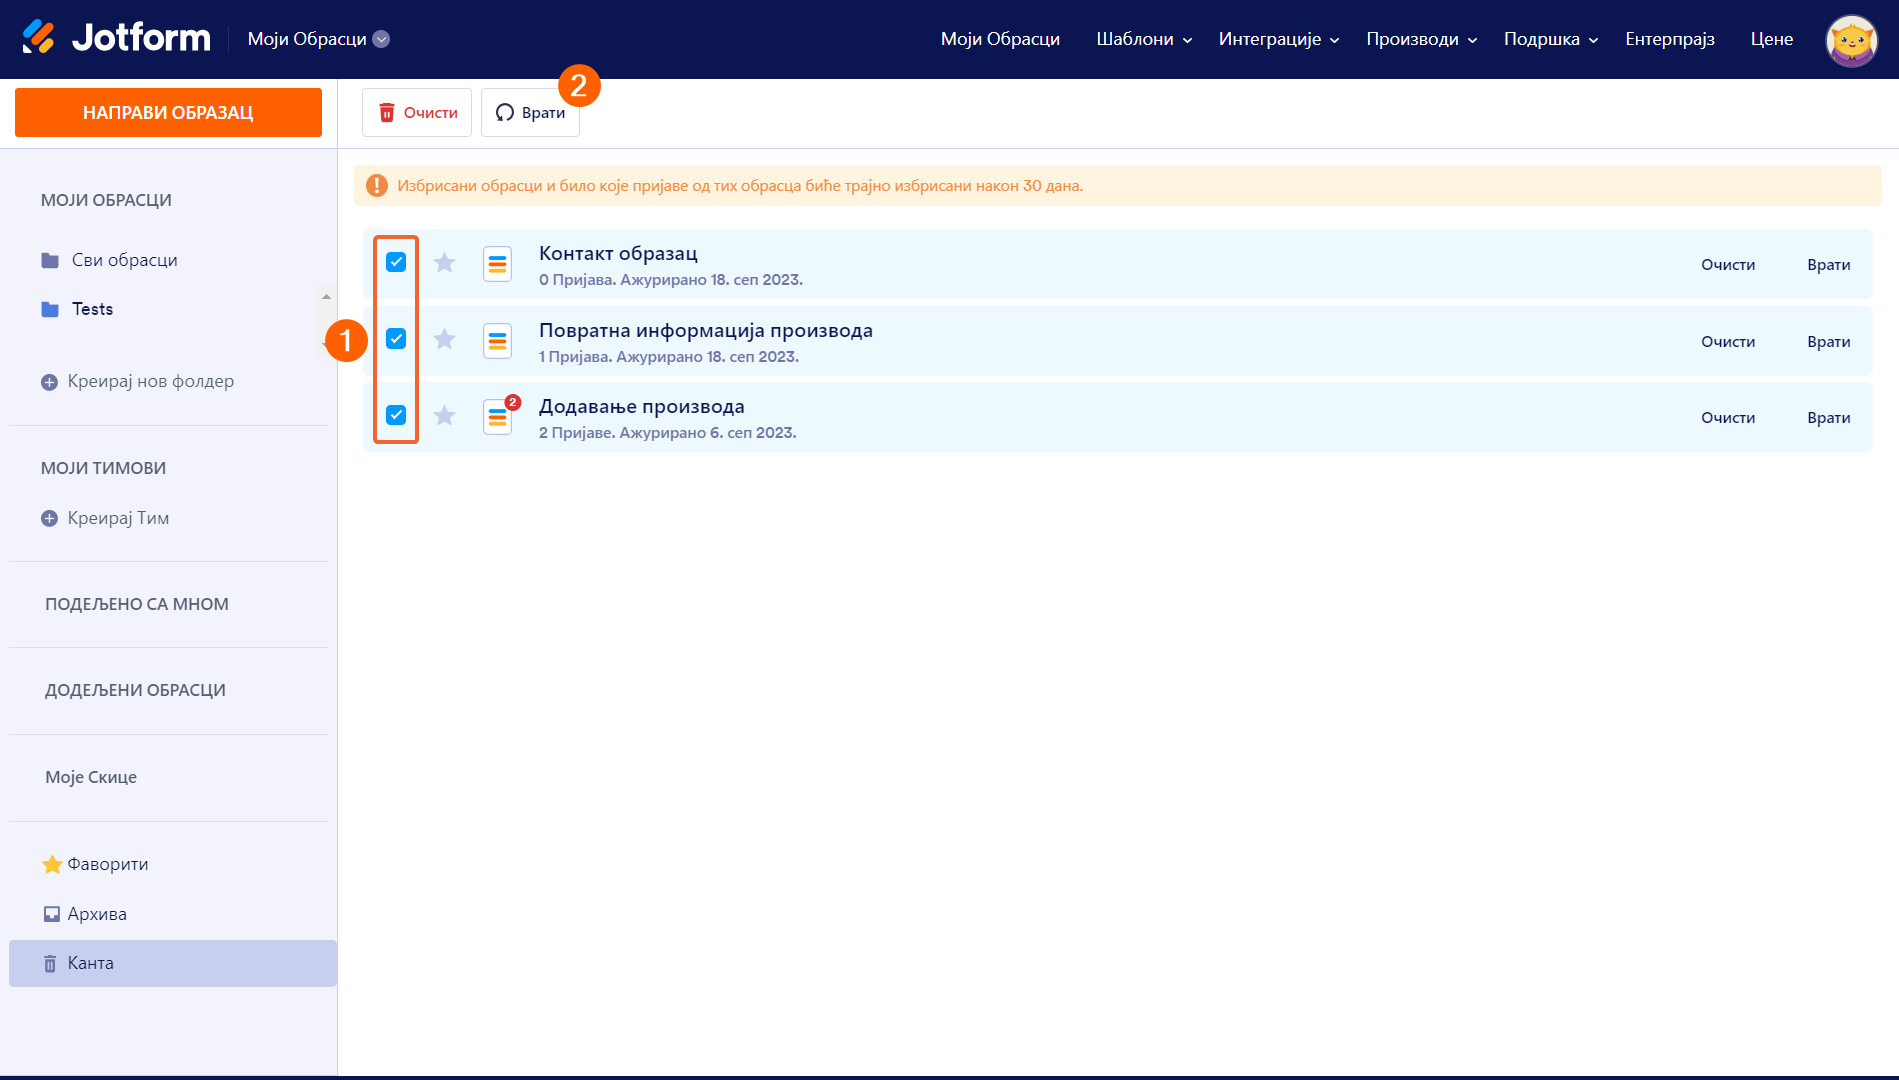Click the folder icon of Сви обрасци
1899x1080 pixels.
click(50, 261)
